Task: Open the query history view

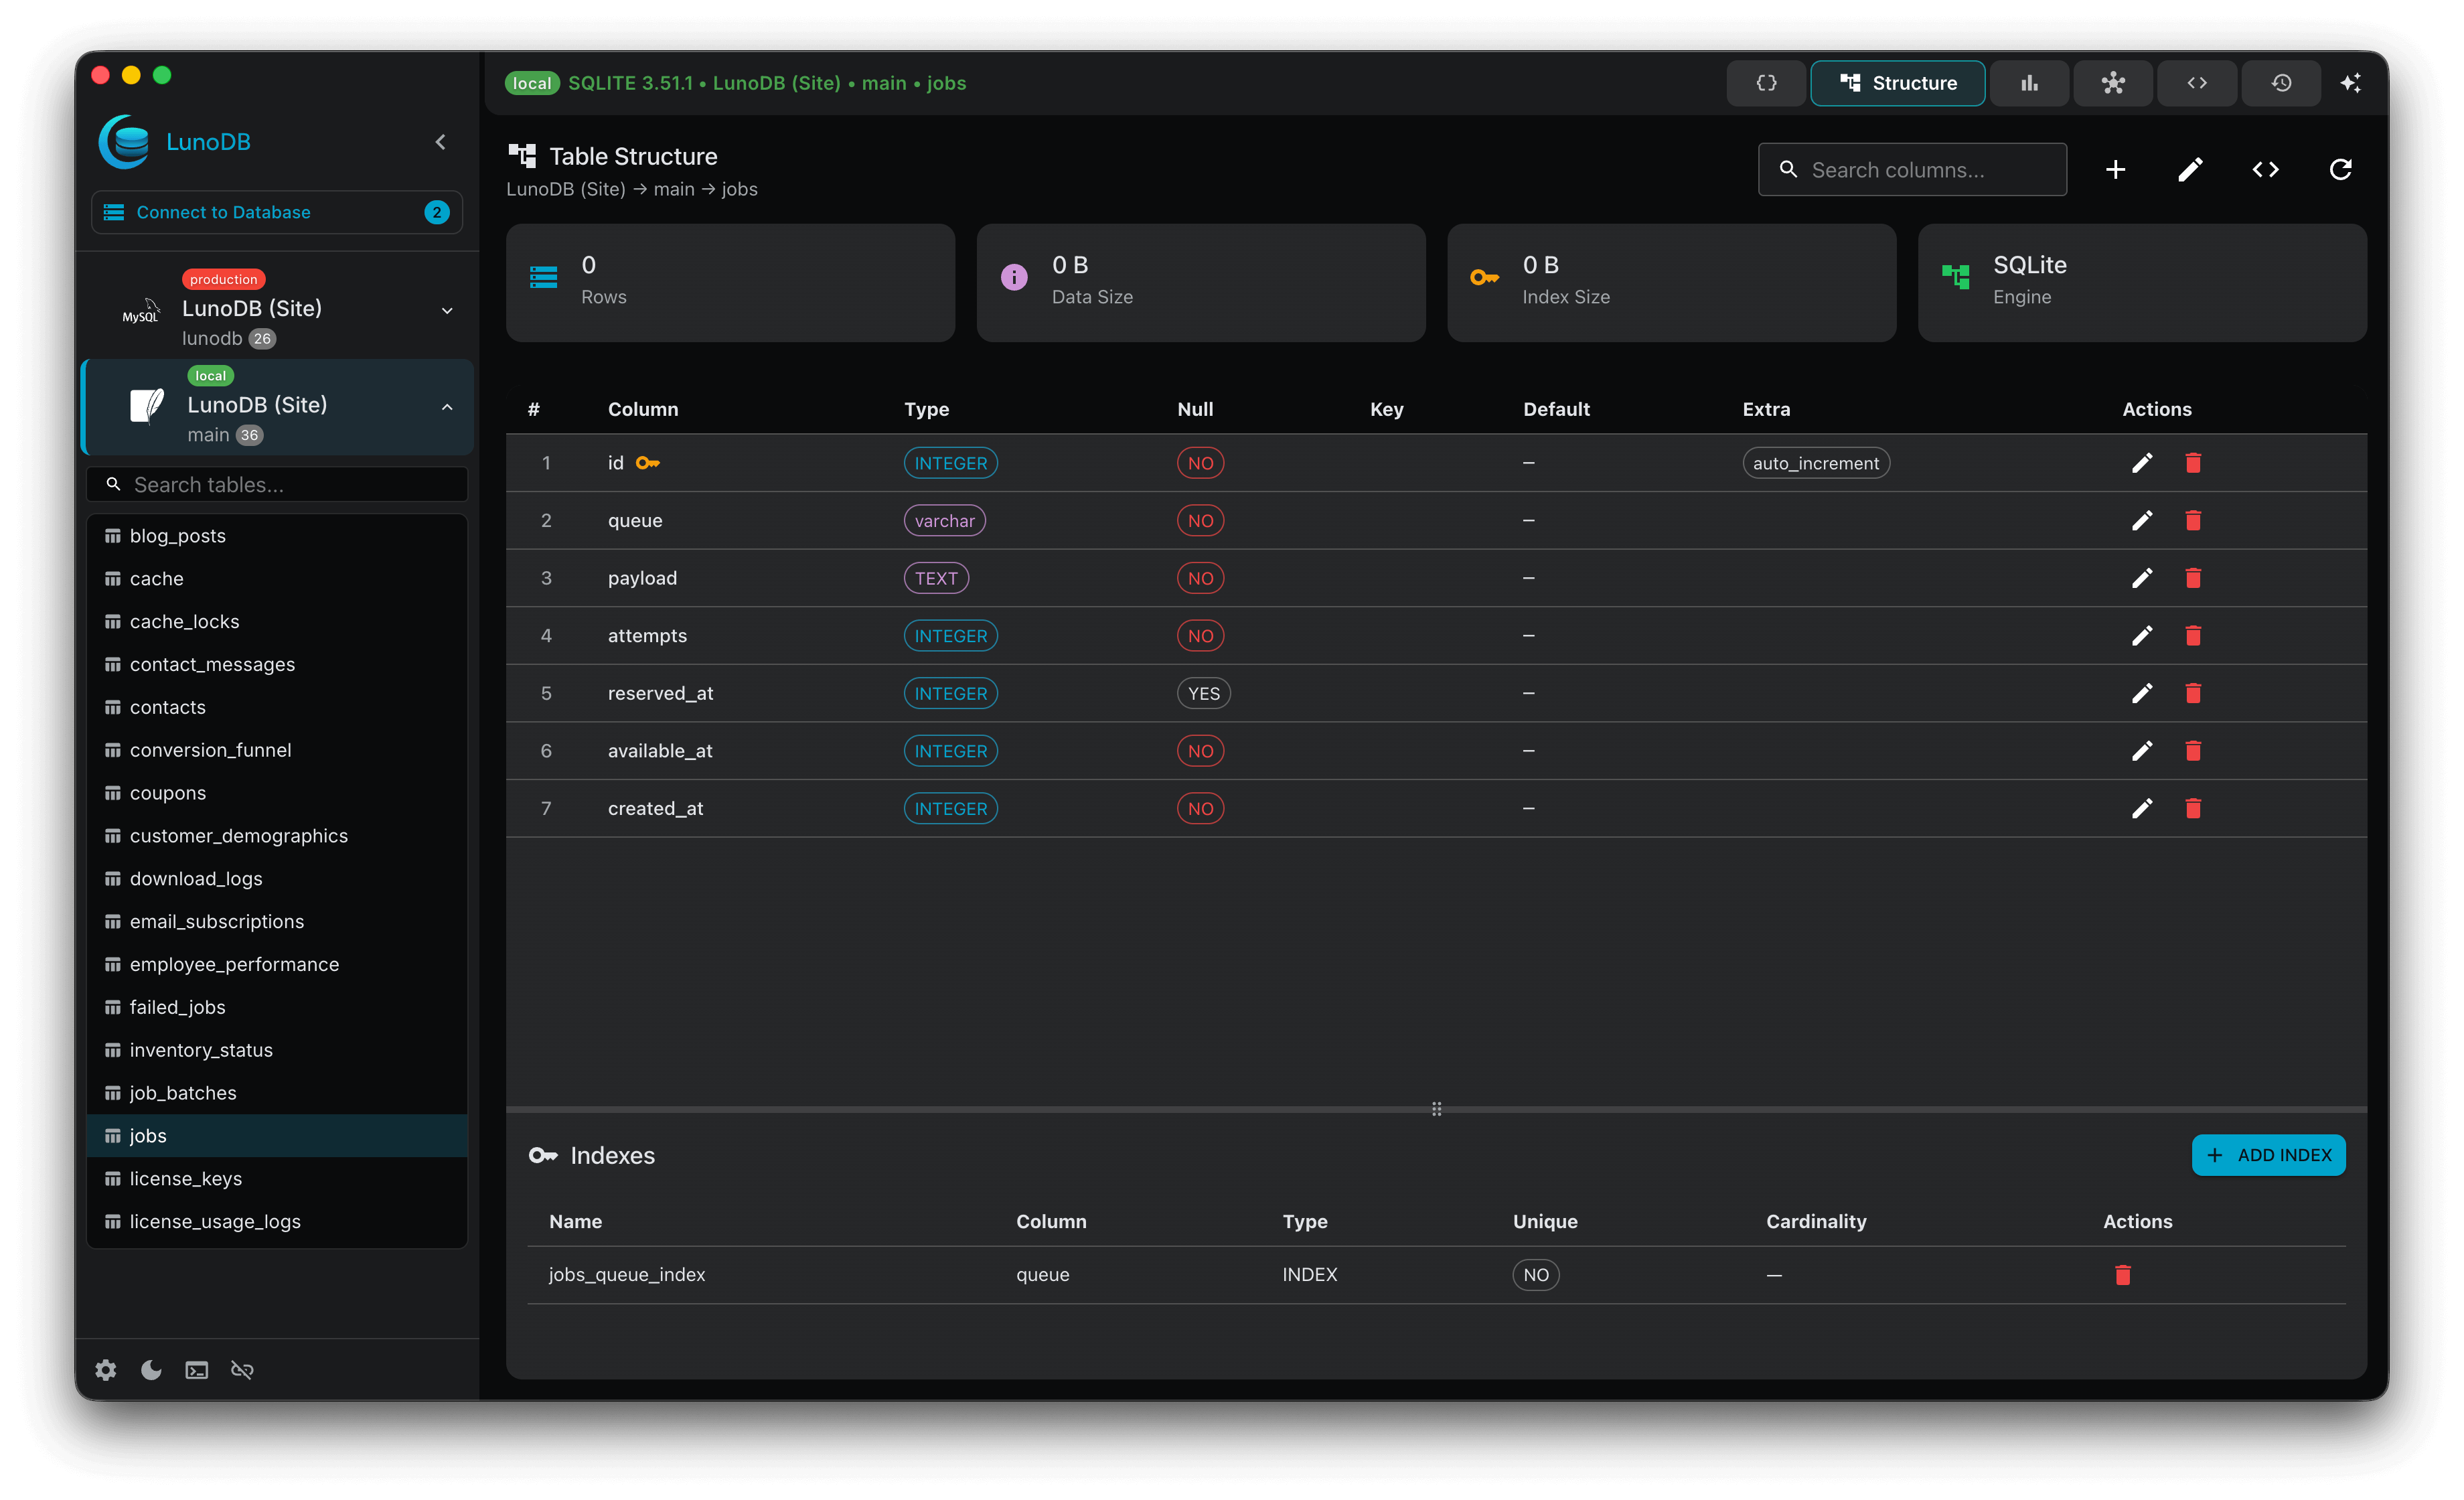Action: [2281, 83]
